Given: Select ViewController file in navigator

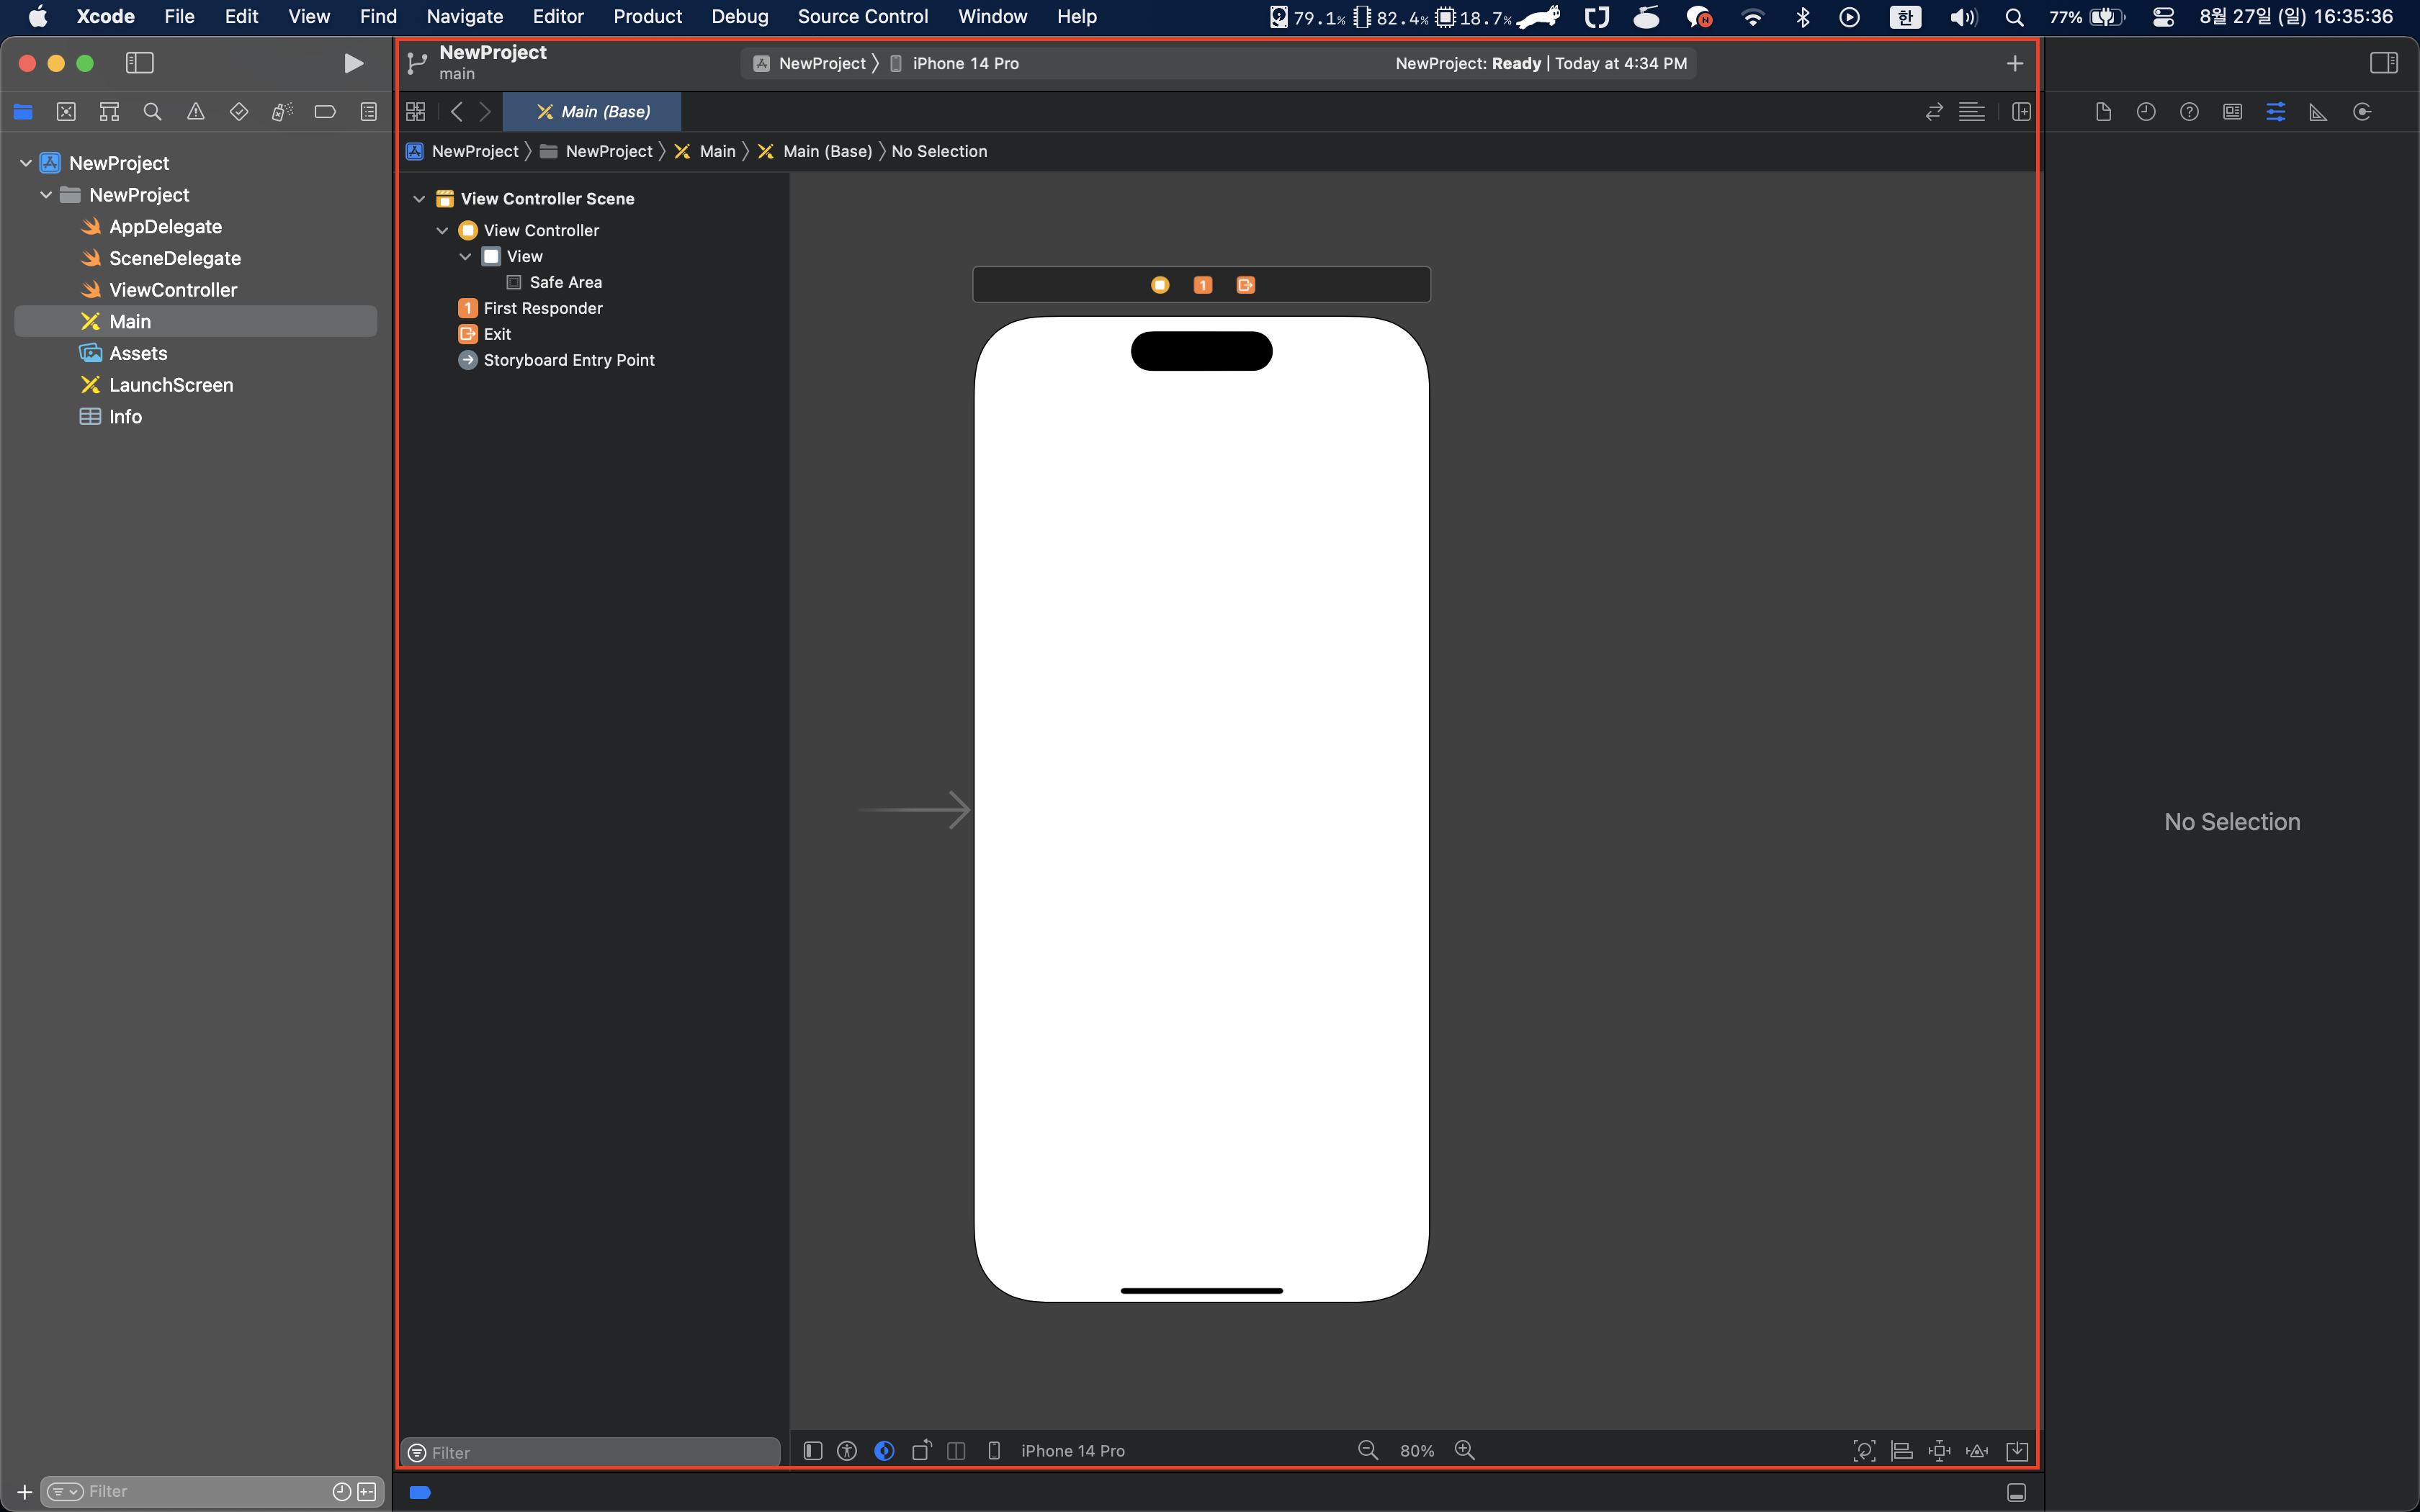Looking at the screenshot, I should click(172, 290).
